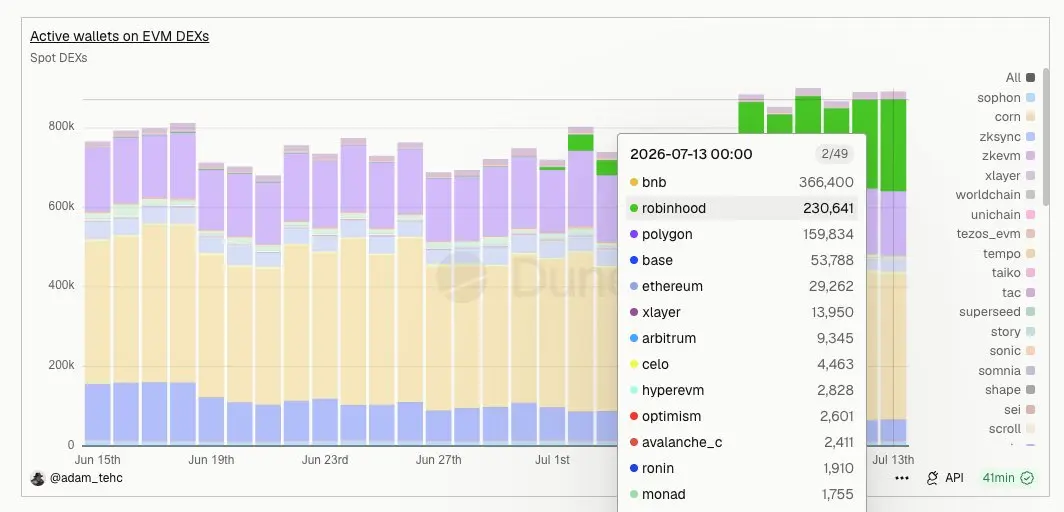Toggle the zksync legend series
1064x512 pixels.
tap(1007, 136)
